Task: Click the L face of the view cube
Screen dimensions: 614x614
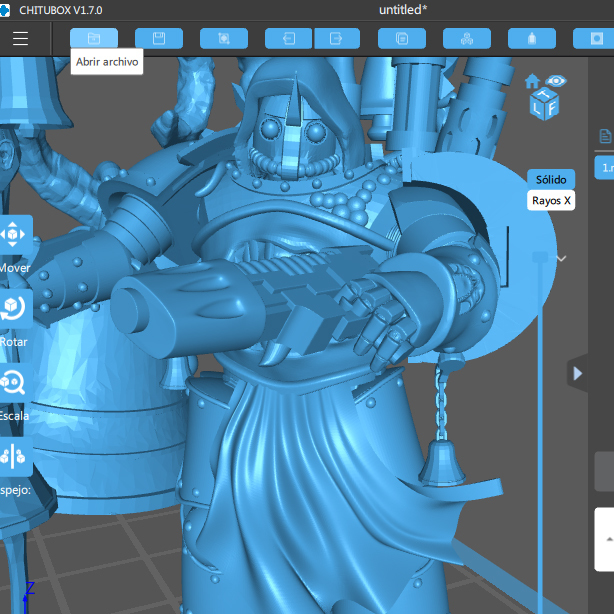Action: click(x=536, y=108)
